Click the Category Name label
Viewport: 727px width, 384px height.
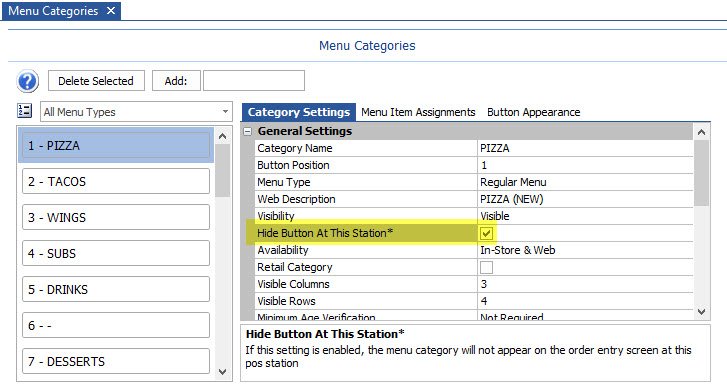tap(295, 148)
